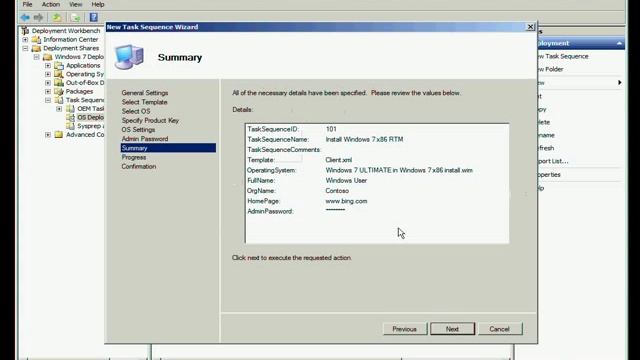
Task: Expand the Packages tree node
Action: pos(48,91)
